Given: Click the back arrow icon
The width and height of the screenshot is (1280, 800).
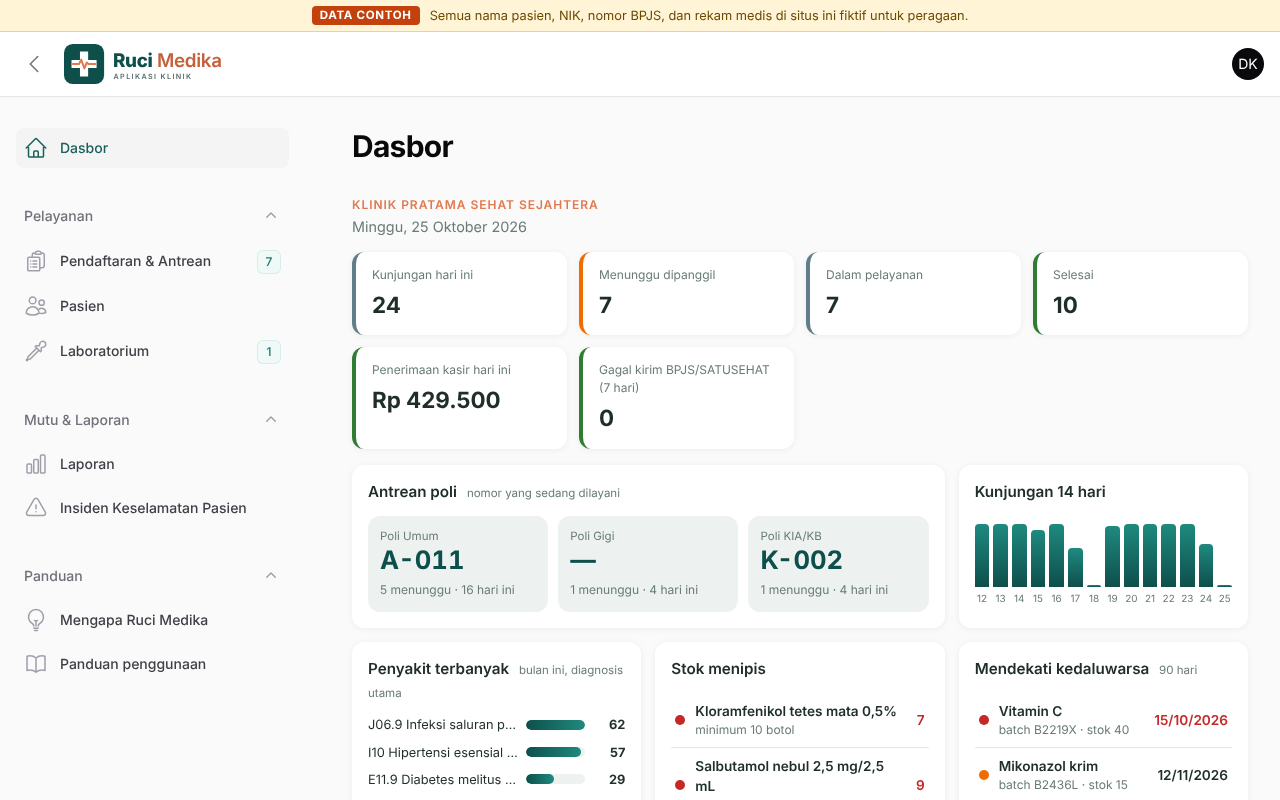Looking at the screenshot, I should [34, 64].
